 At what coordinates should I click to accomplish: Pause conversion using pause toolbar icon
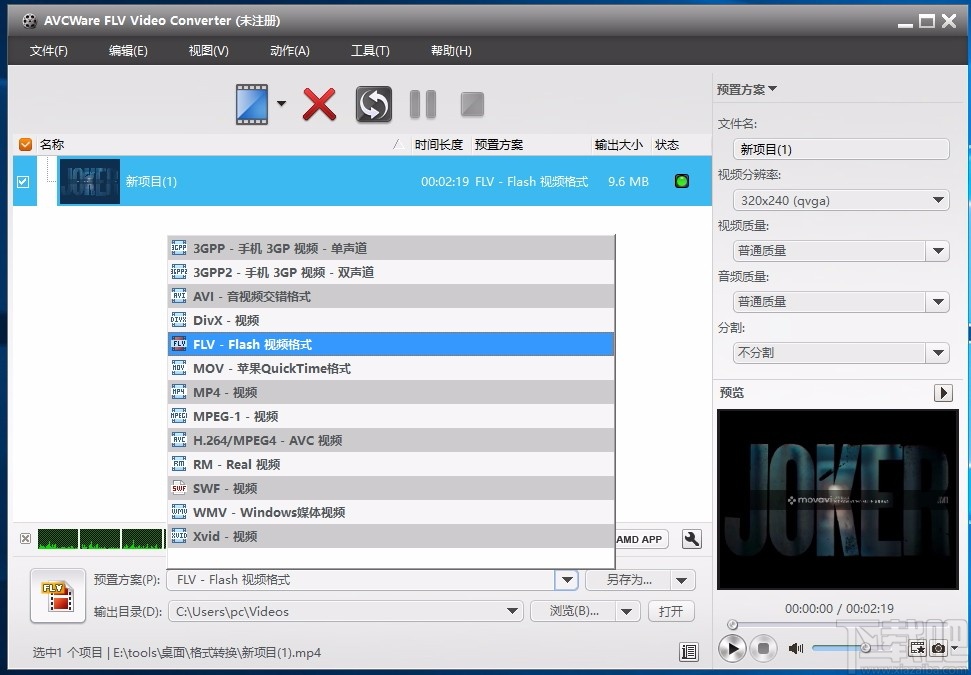(421, 104)
